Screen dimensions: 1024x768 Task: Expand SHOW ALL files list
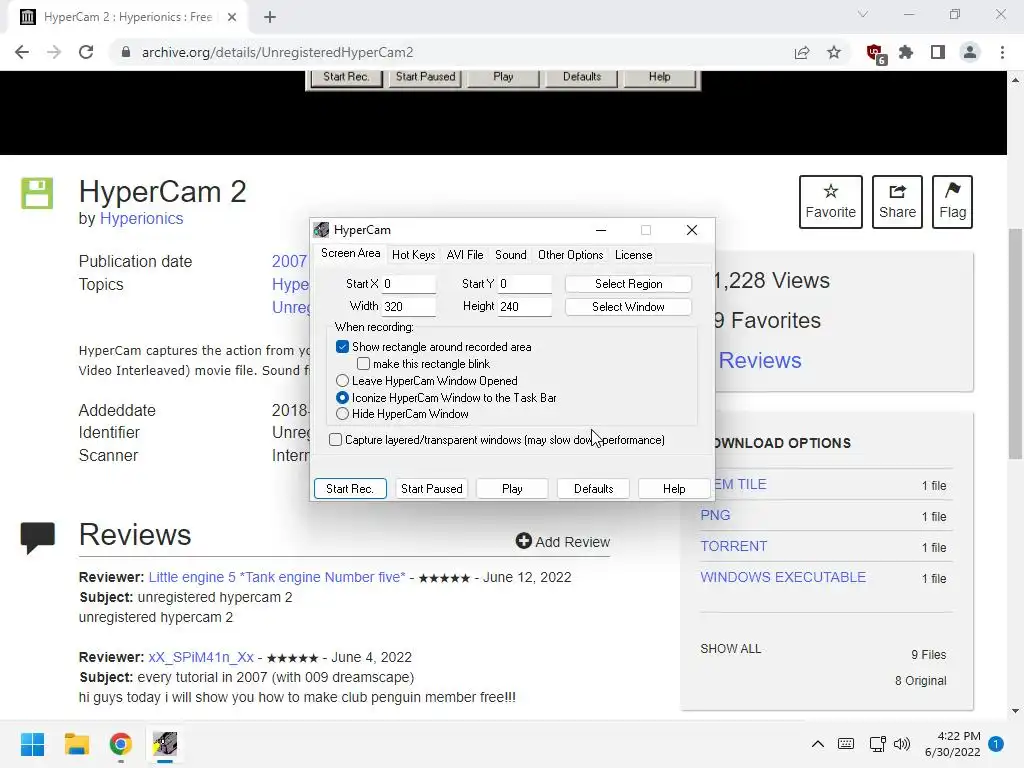tap(730, 648)
